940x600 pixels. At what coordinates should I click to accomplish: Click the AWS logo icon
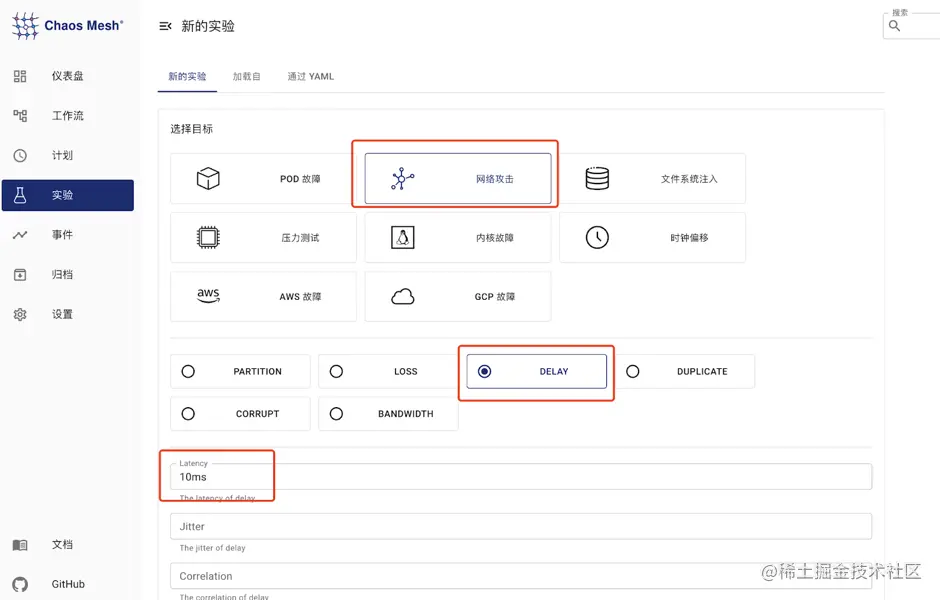pyautogui.click(x=208, y=296)
